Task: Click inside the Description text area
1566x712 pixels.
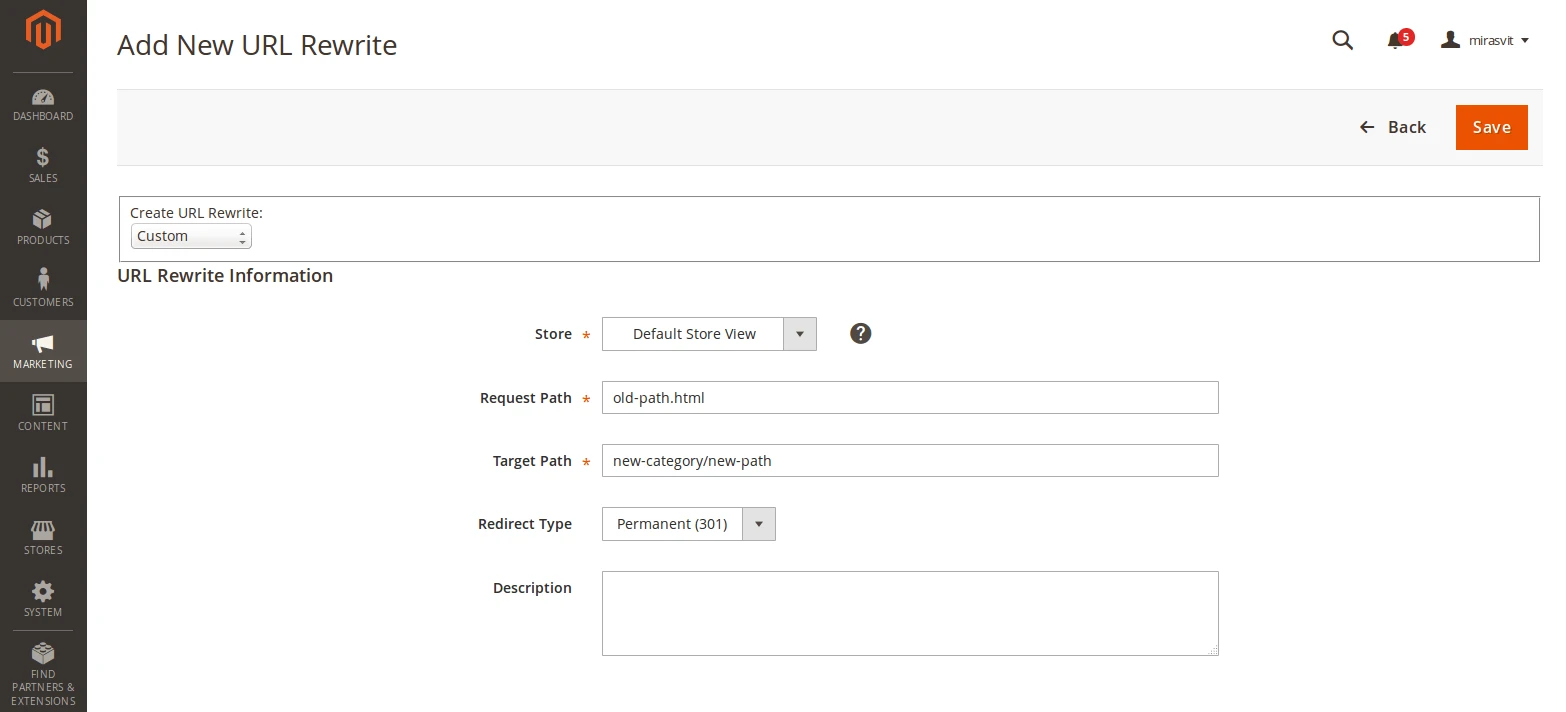Action: click(909, 612)
